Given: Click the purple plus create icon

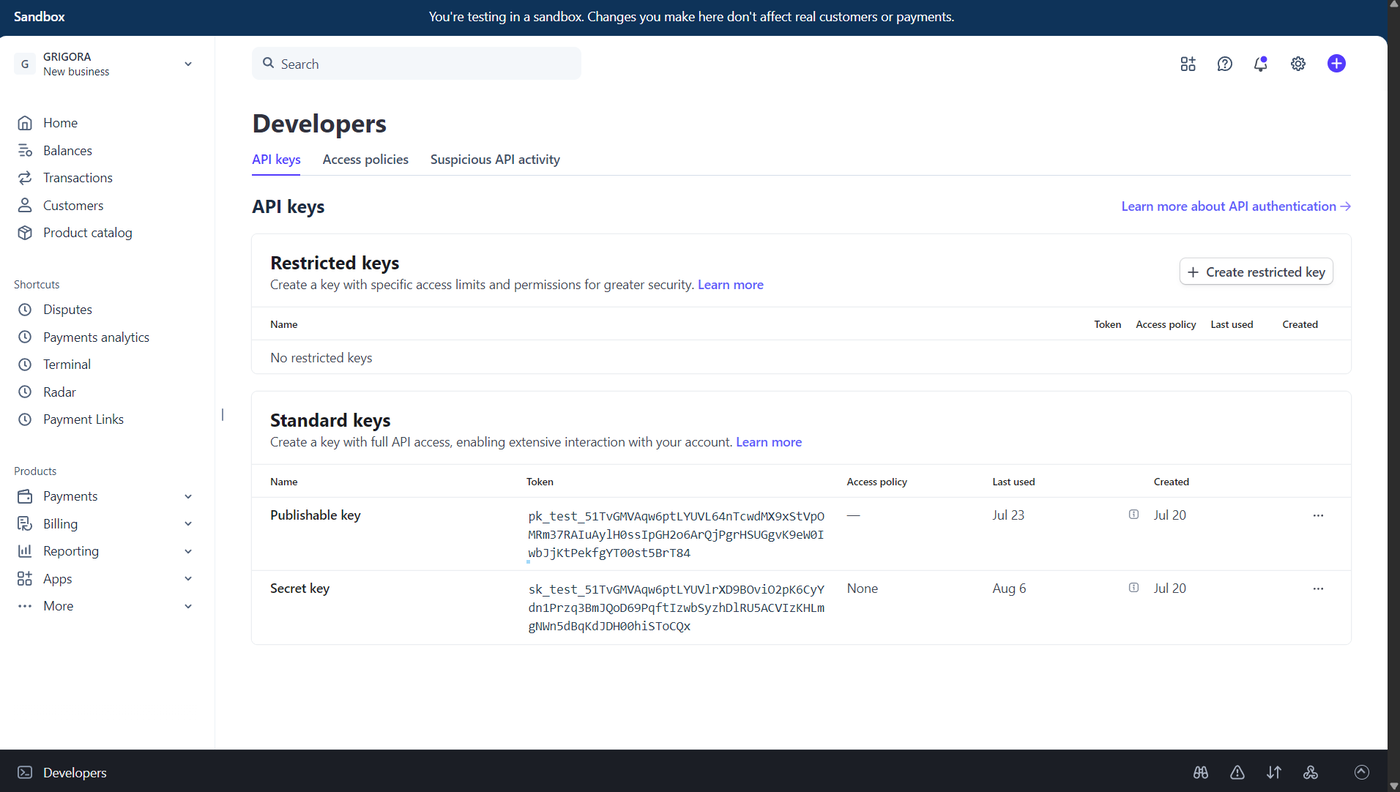Looking at the screenshot, I should click(1336, 63).
